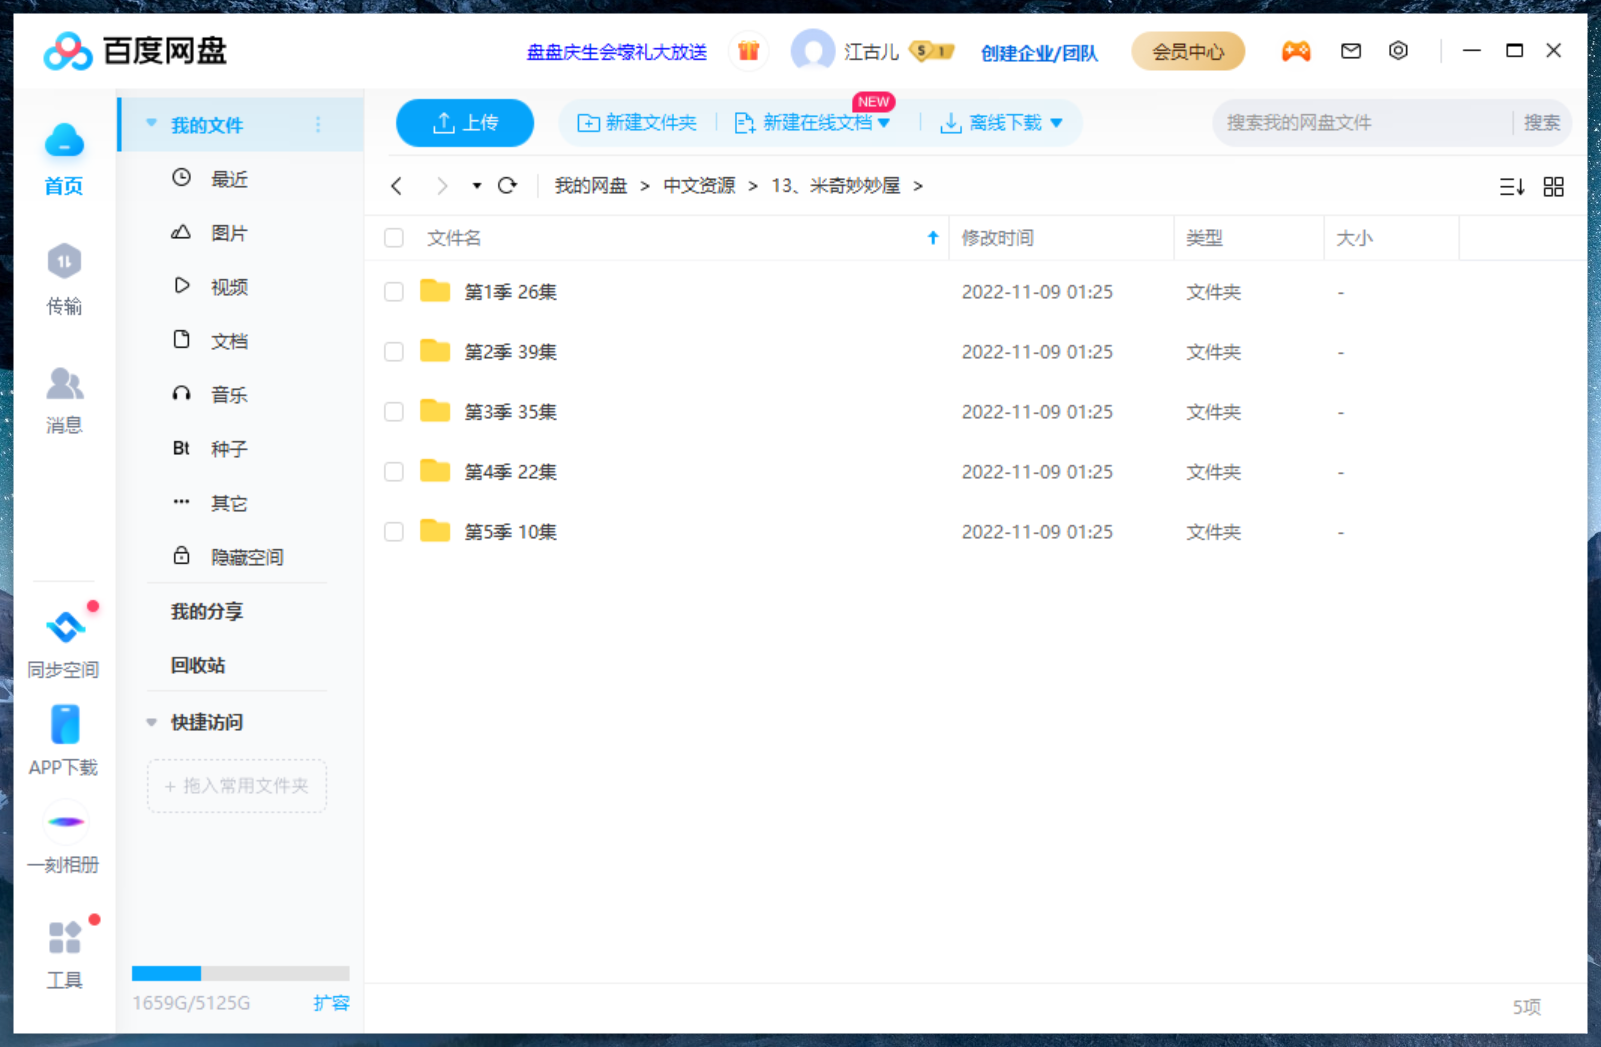The height and width of the screenshot is (1047, 1601).
Task: Click the gift box promotion icon
Action: pos(748,50)
